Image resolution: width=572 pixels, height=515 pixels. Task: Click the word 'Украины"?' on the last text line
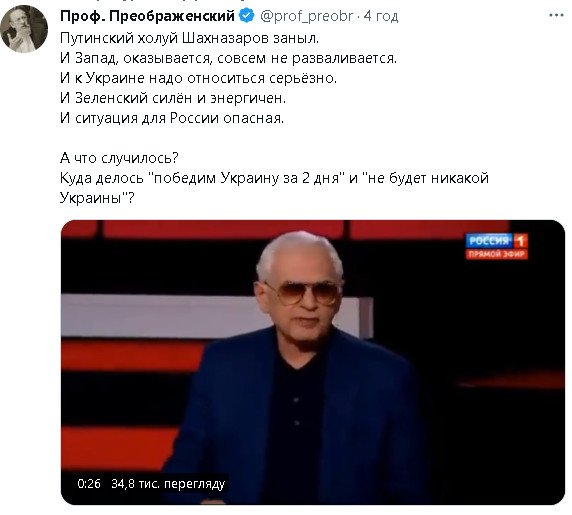pyautogui.click(x=97, y=198)
